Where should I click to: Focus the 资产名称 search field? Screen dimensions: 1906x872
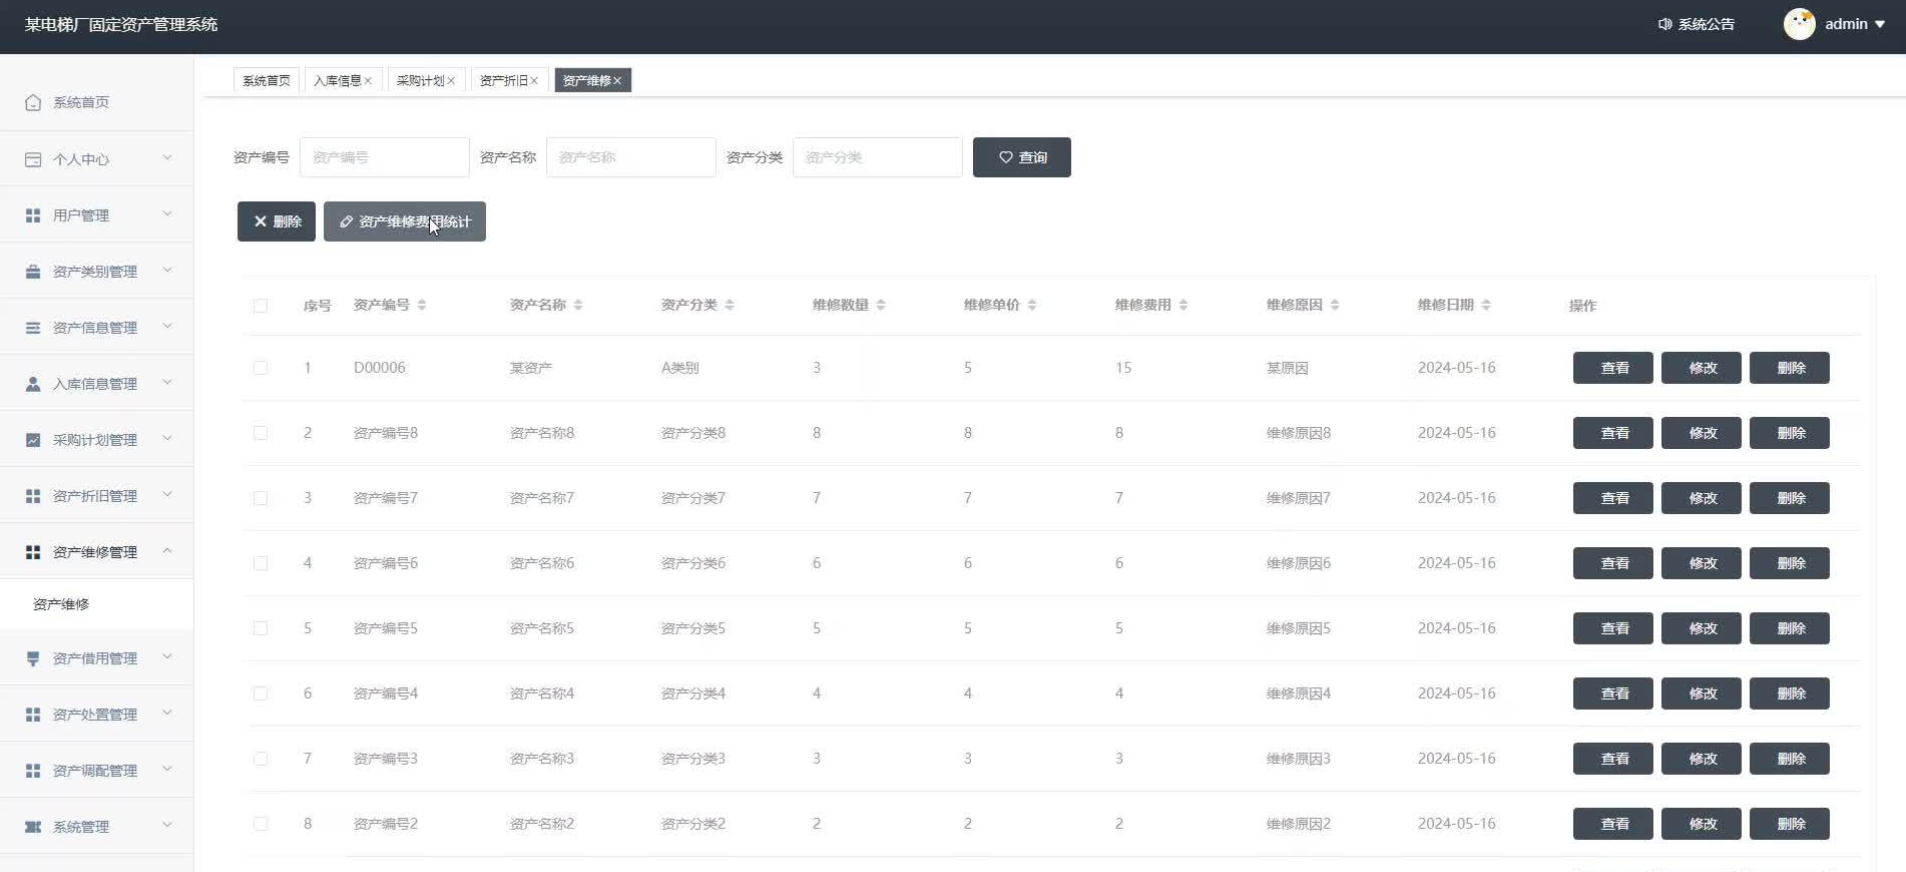click(631, 157)
